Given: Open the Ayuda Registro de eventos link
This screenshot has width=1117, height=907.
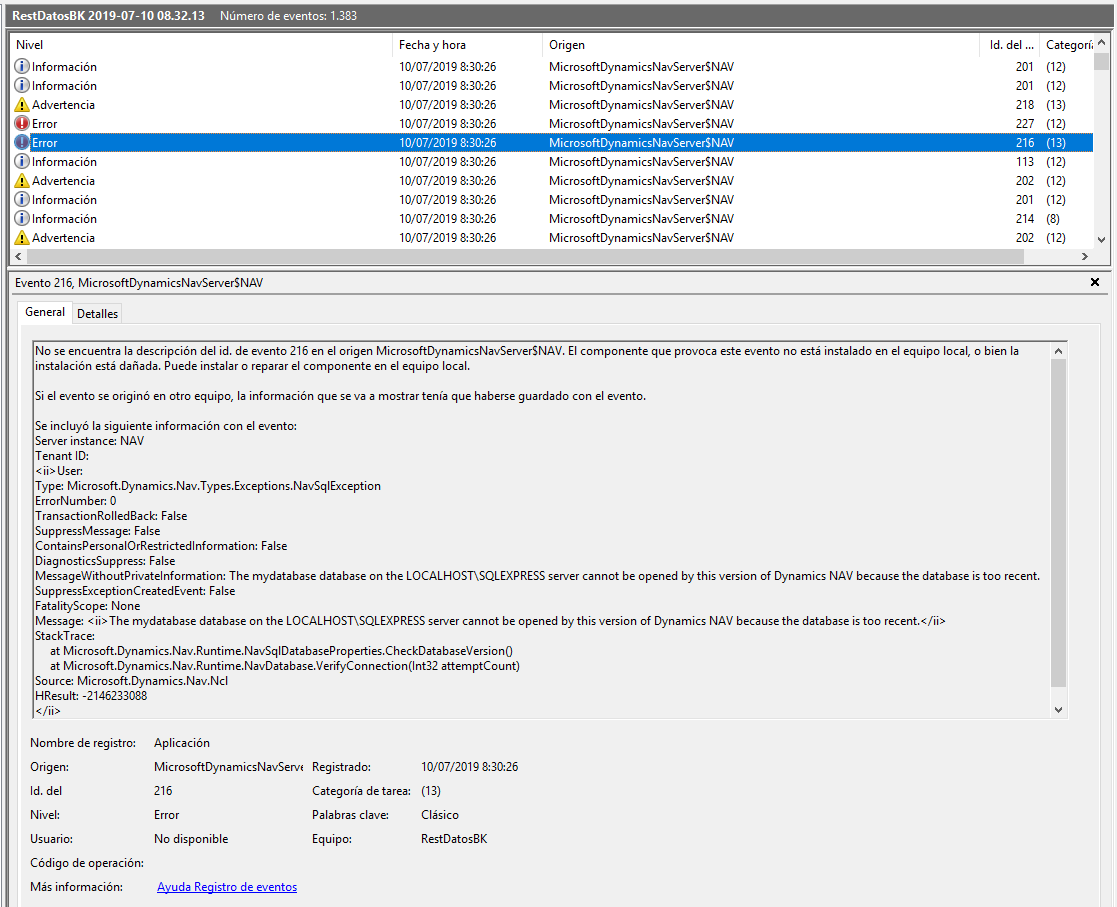Looking at the screenshot, I should coord(226,886).
